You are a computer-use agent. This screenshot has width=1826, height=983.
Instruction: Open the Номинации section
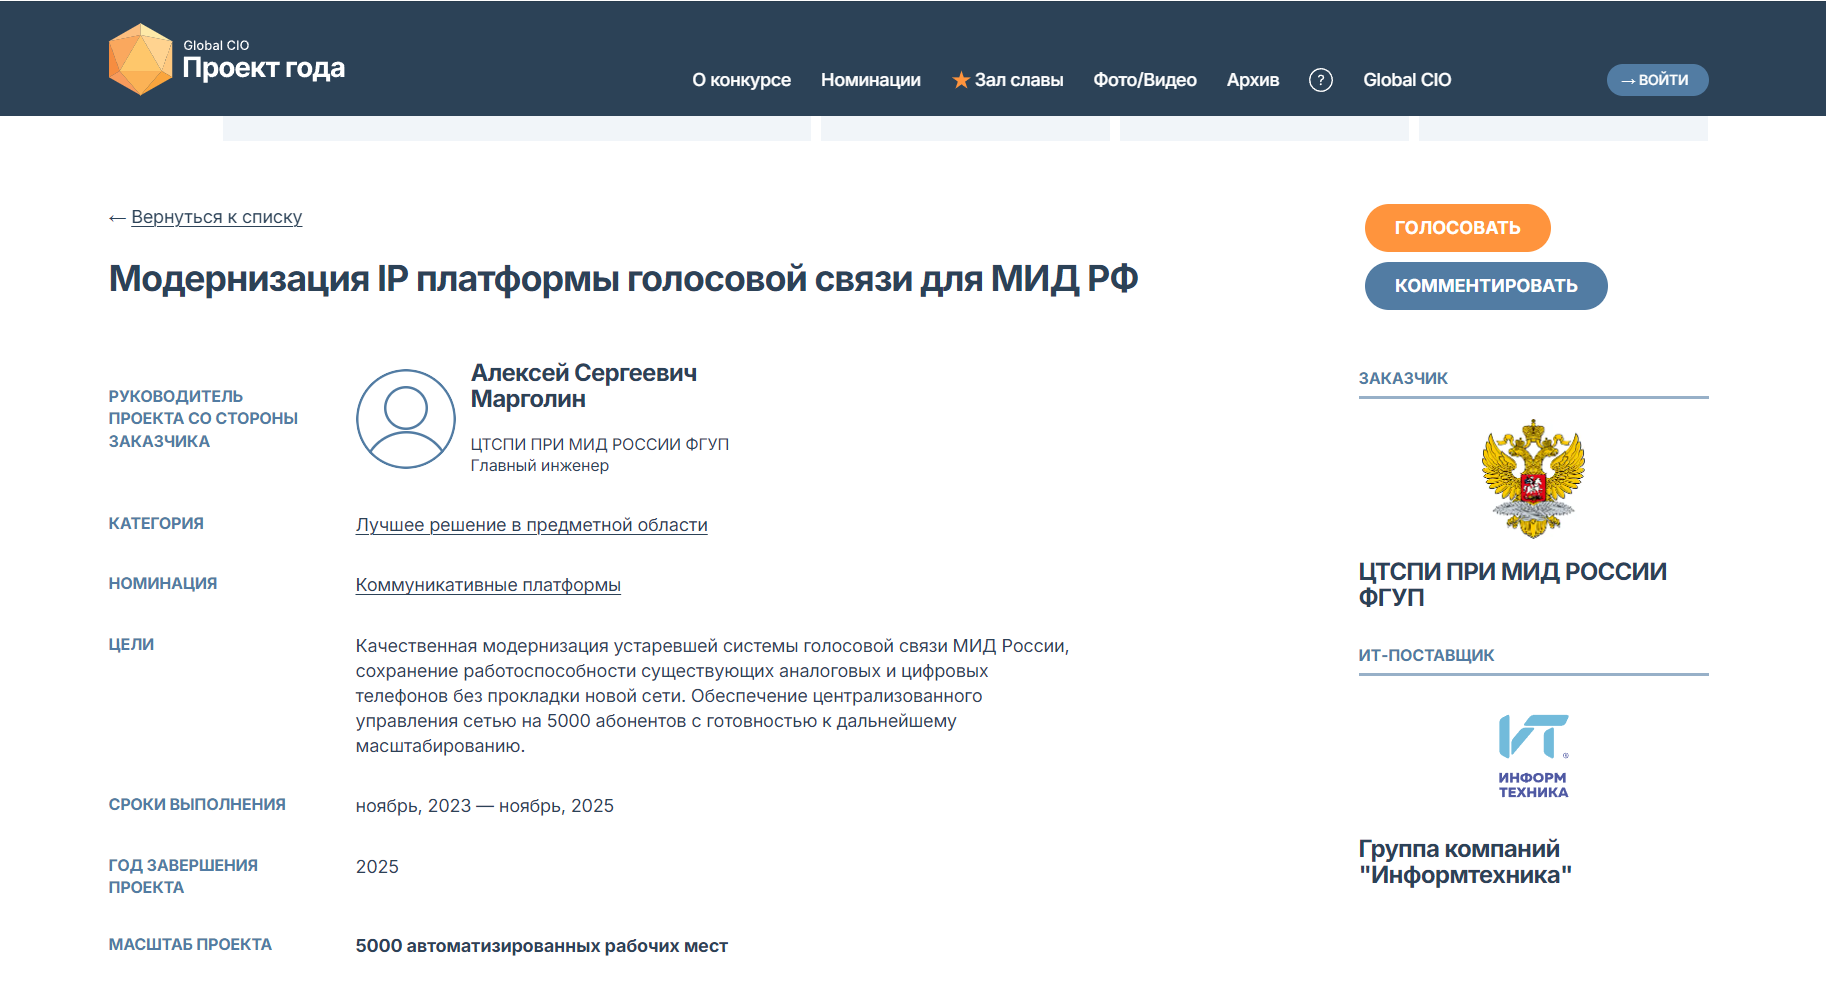tap(871, 80)
